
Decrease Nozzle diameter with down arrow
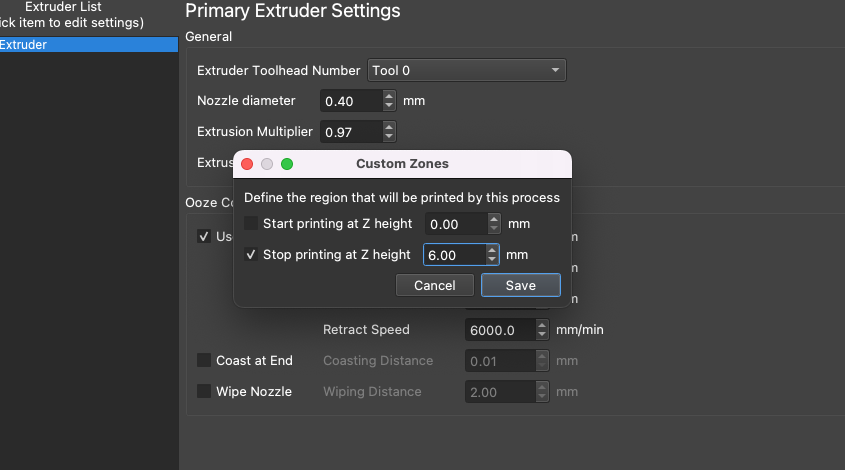point(389,106)
